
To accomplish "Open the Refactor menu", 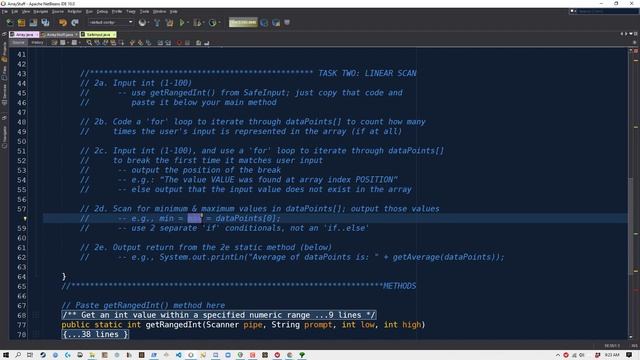I will (x=74, y=11).
